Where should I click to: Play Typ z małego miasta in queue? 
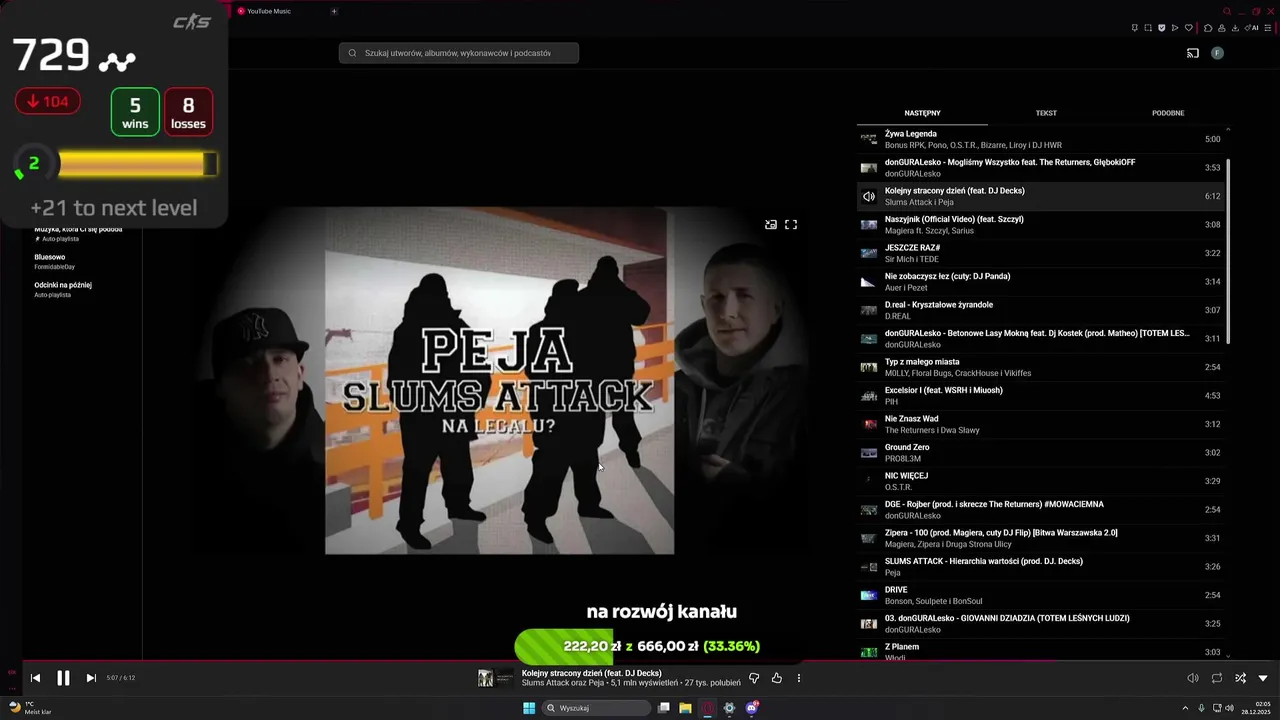click(x=1040, y=367)
